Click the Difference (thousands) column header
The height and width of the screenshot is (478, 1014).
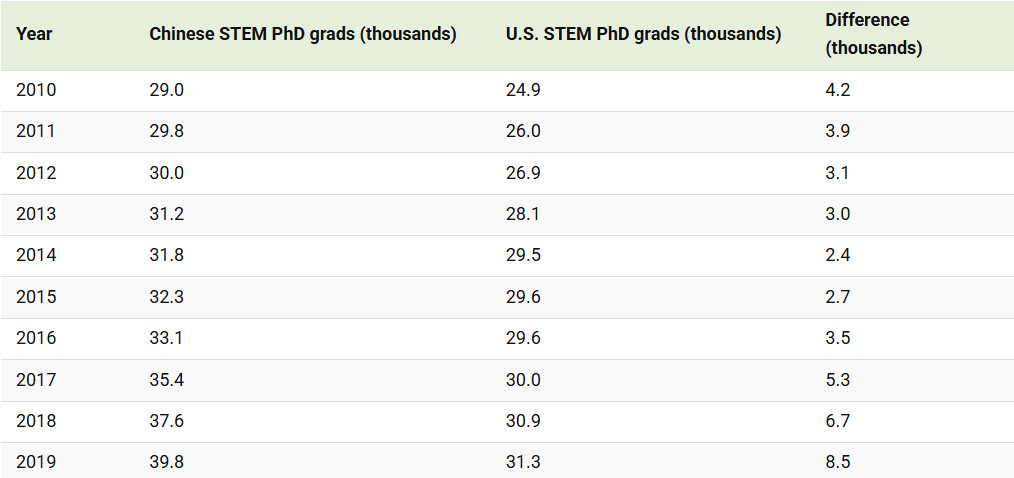873,34
